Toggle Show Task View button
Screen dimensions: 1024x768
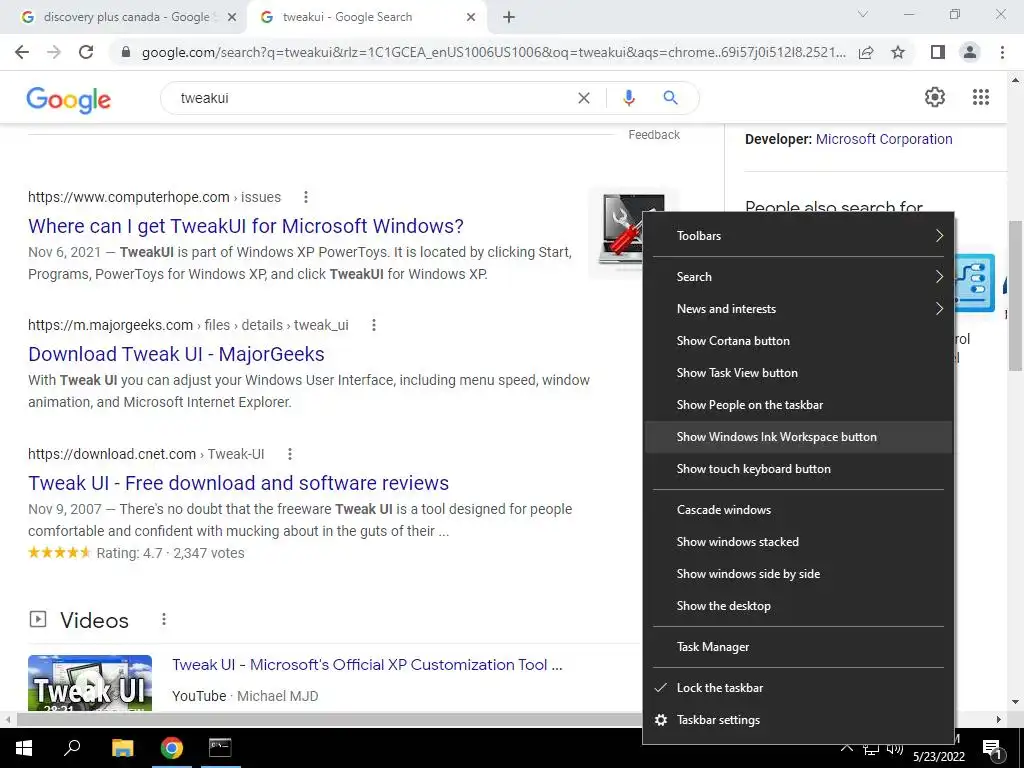click(x=798, y=373)
